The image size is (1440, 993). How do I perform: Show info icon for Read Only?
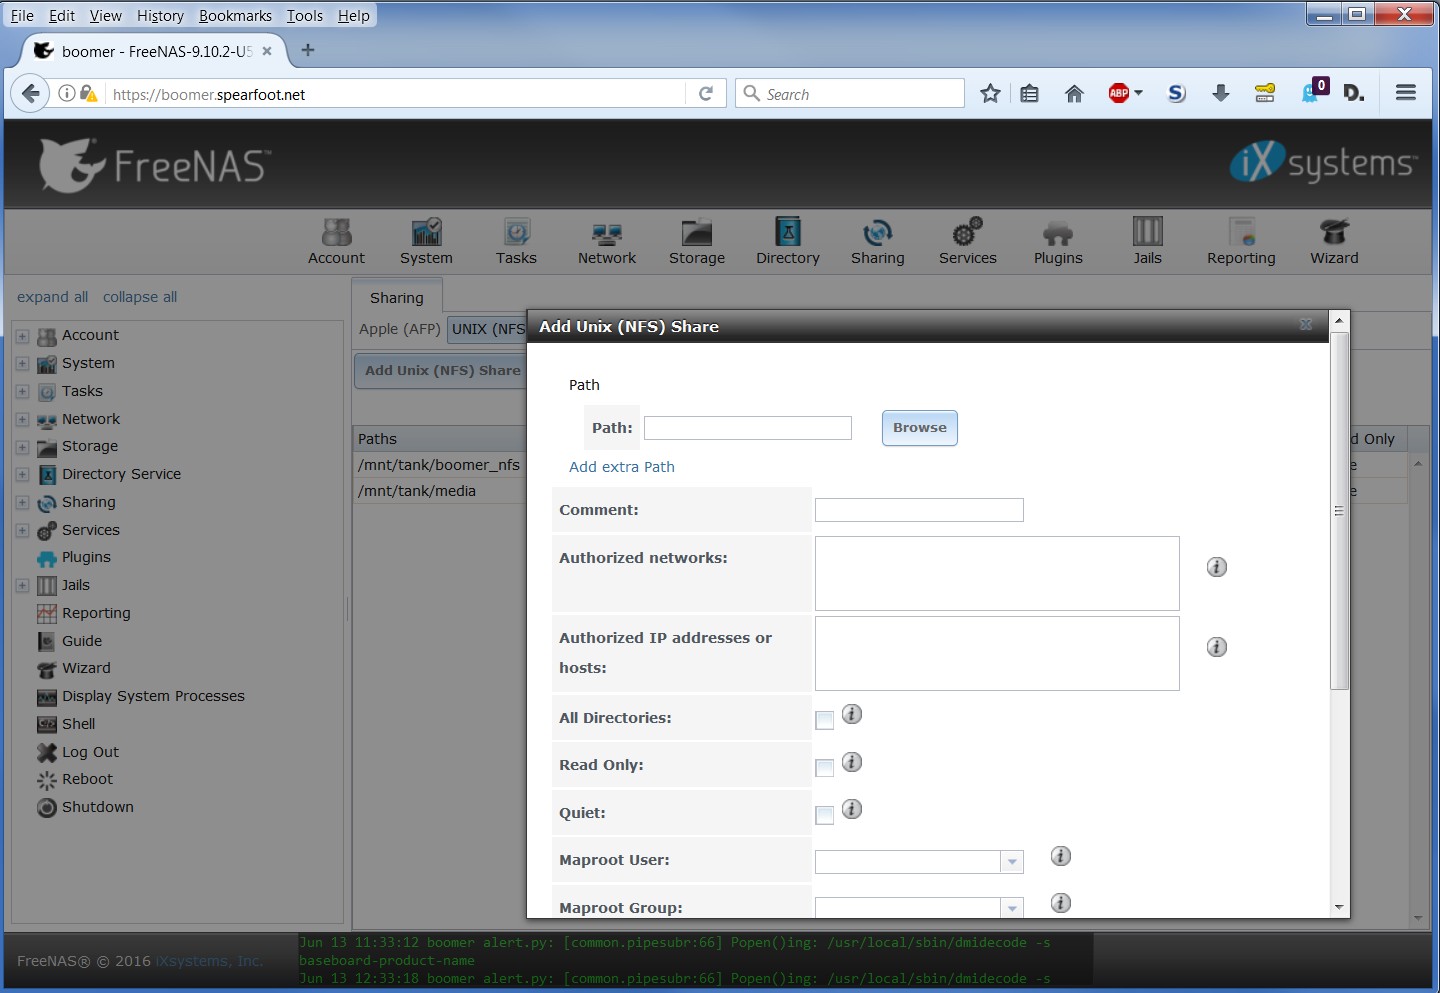point(852,762)
